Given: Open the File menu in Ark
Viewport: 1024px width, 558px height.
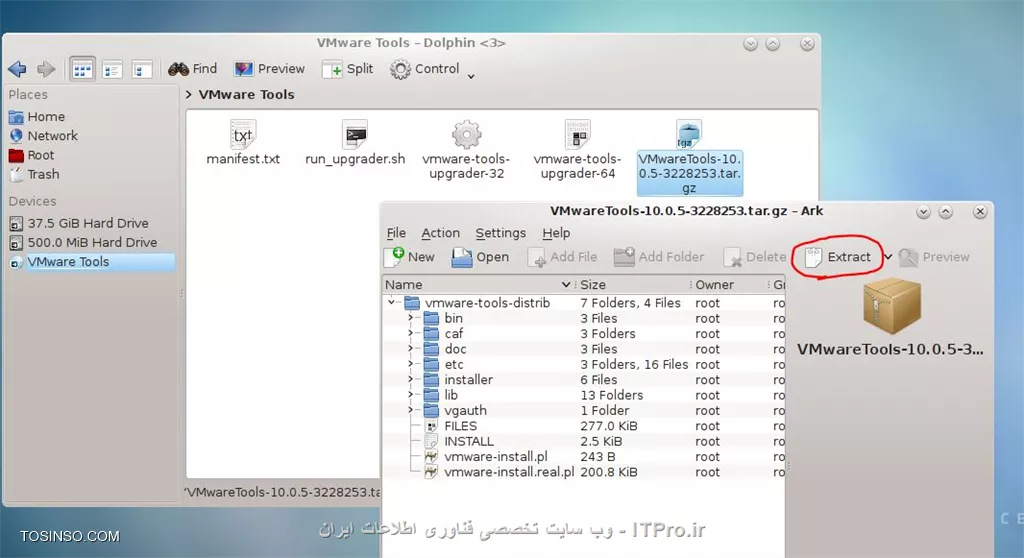Looking at the screenshot, I should click(x=396, y=233).
